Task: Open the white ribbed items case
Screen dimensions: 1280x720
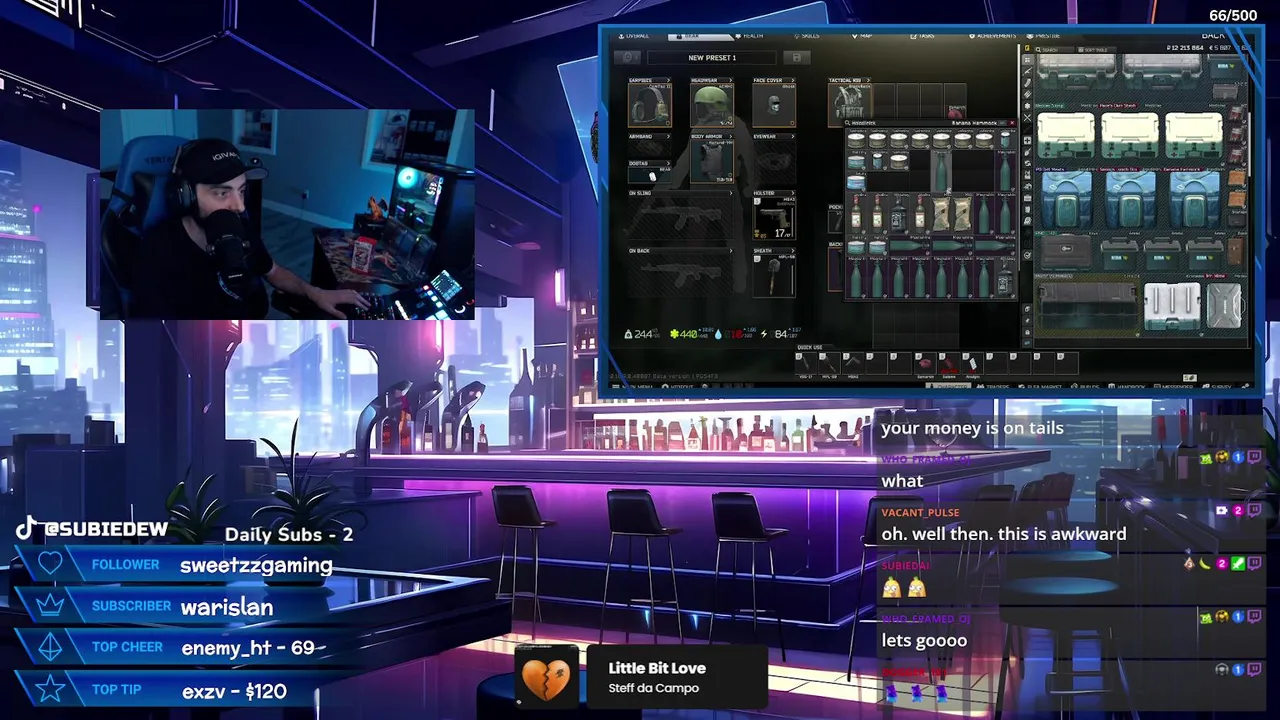Action: 1172,306
